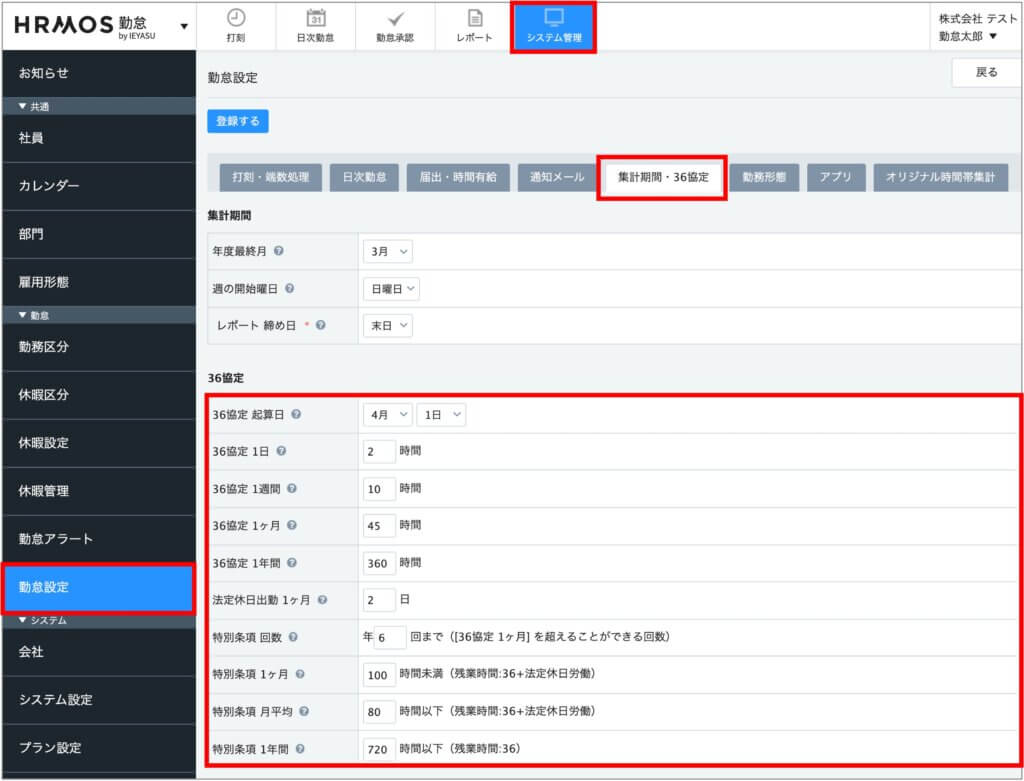
Task: Open the レポート 締め日 dropdown
Action: tap(388, 325)
